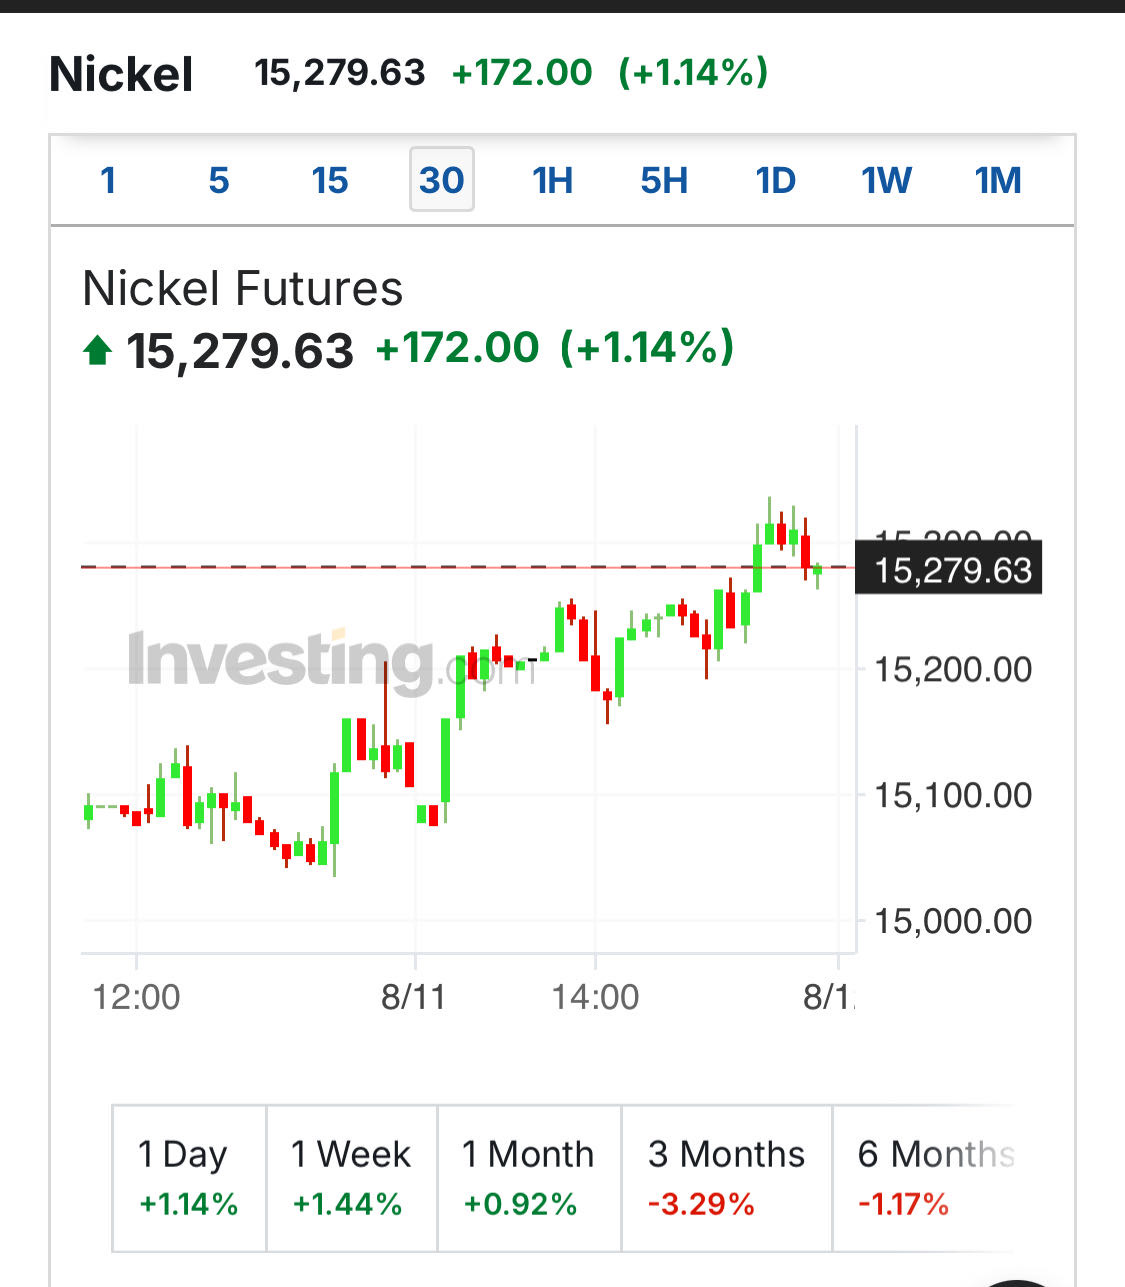
Task: Click the 14:00 time axis marker
Action: point(595,997)
